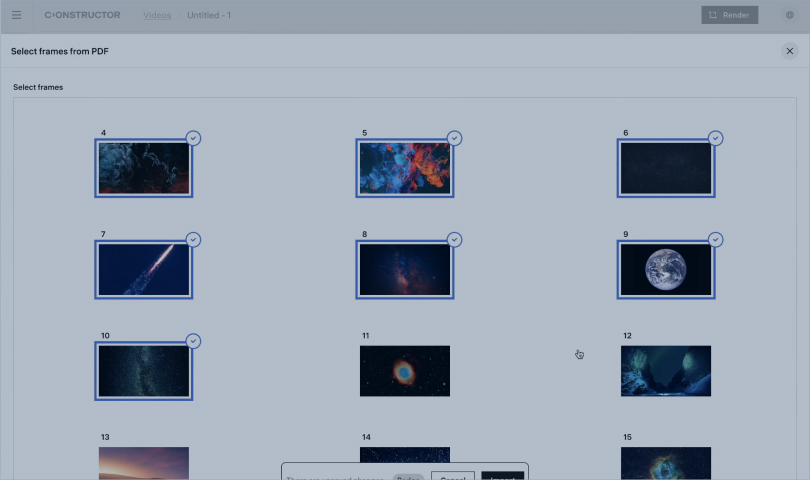Image resolution: width=810 pixels, height=480 pixels.
Task: Uncheck the checkmark on frame 4
Action: [193, 138]
